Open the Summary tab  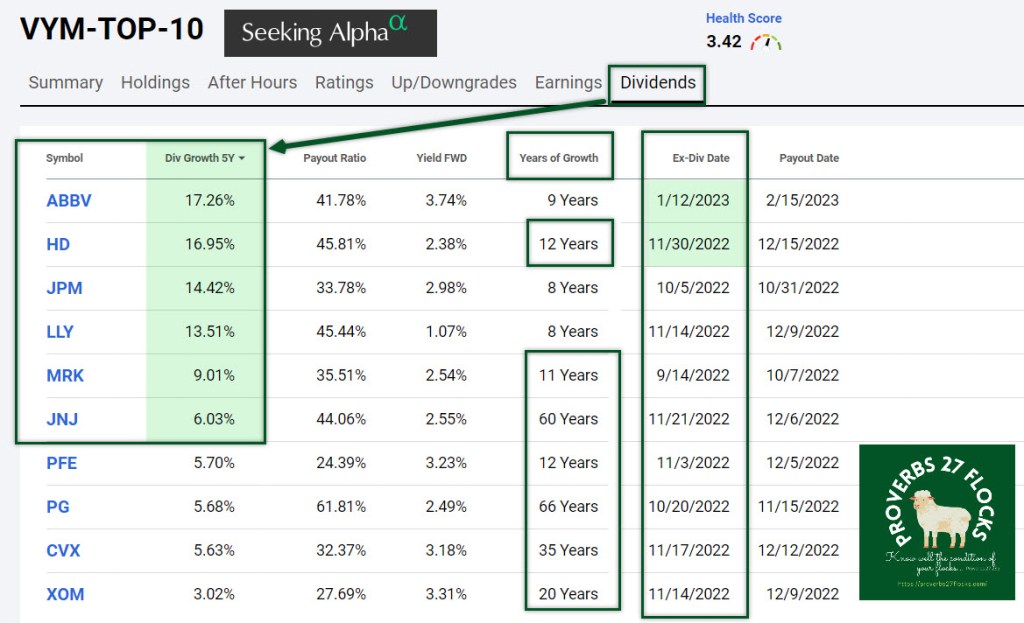[65, 83]
